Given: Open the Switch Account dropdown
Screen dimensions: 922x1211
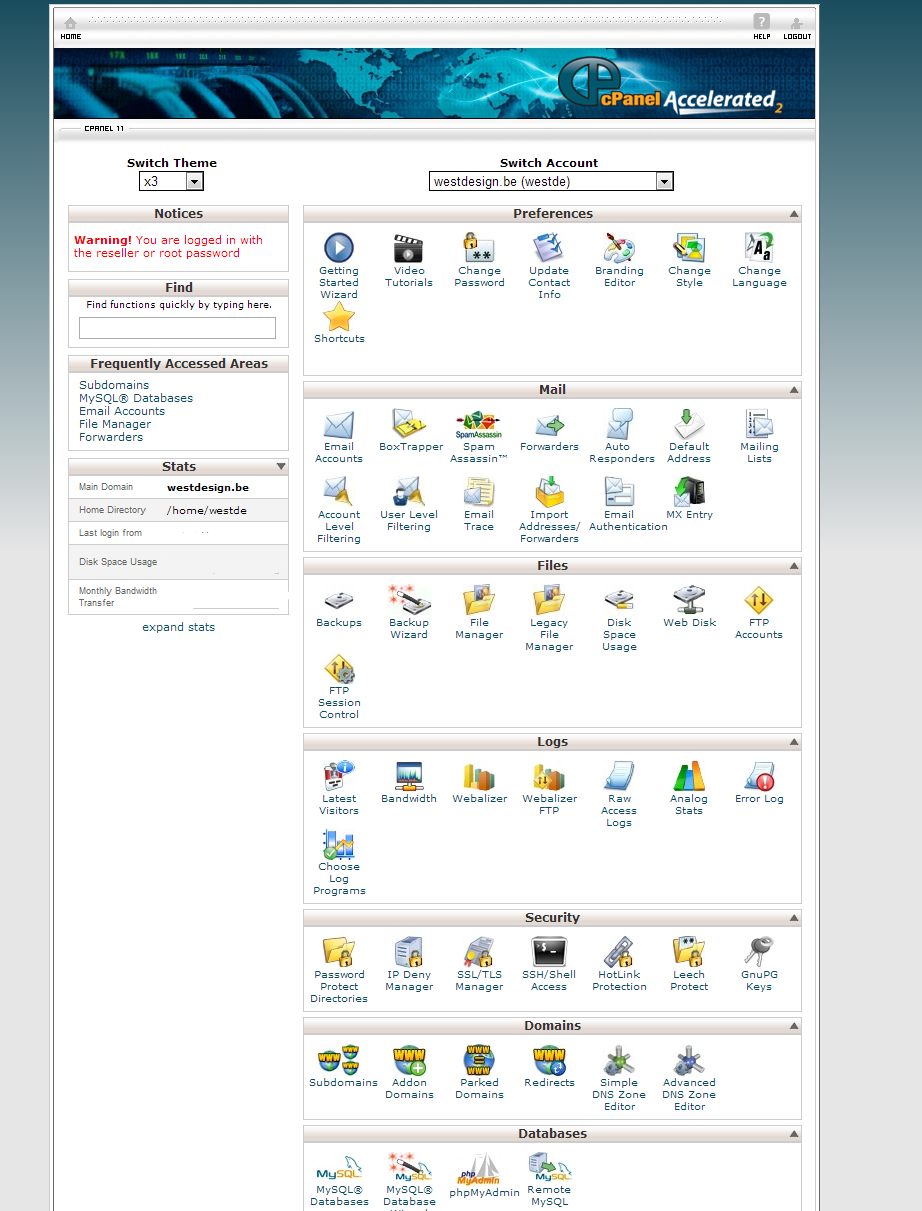Looking at the screenshot, I should click(x=551, y=181).
